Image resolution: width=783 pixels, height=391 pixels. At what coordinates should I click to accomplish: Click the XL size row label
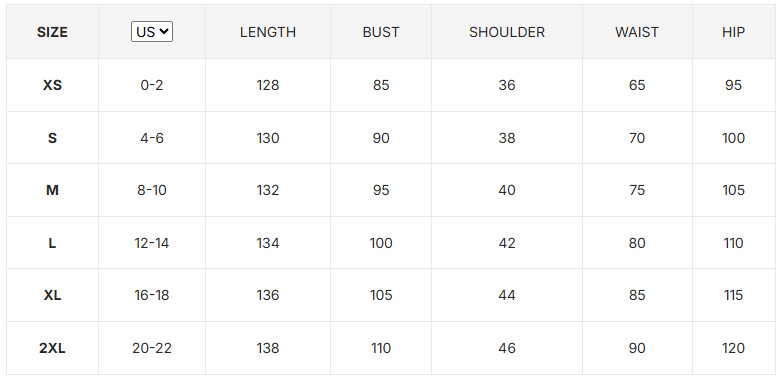(52, 296)
